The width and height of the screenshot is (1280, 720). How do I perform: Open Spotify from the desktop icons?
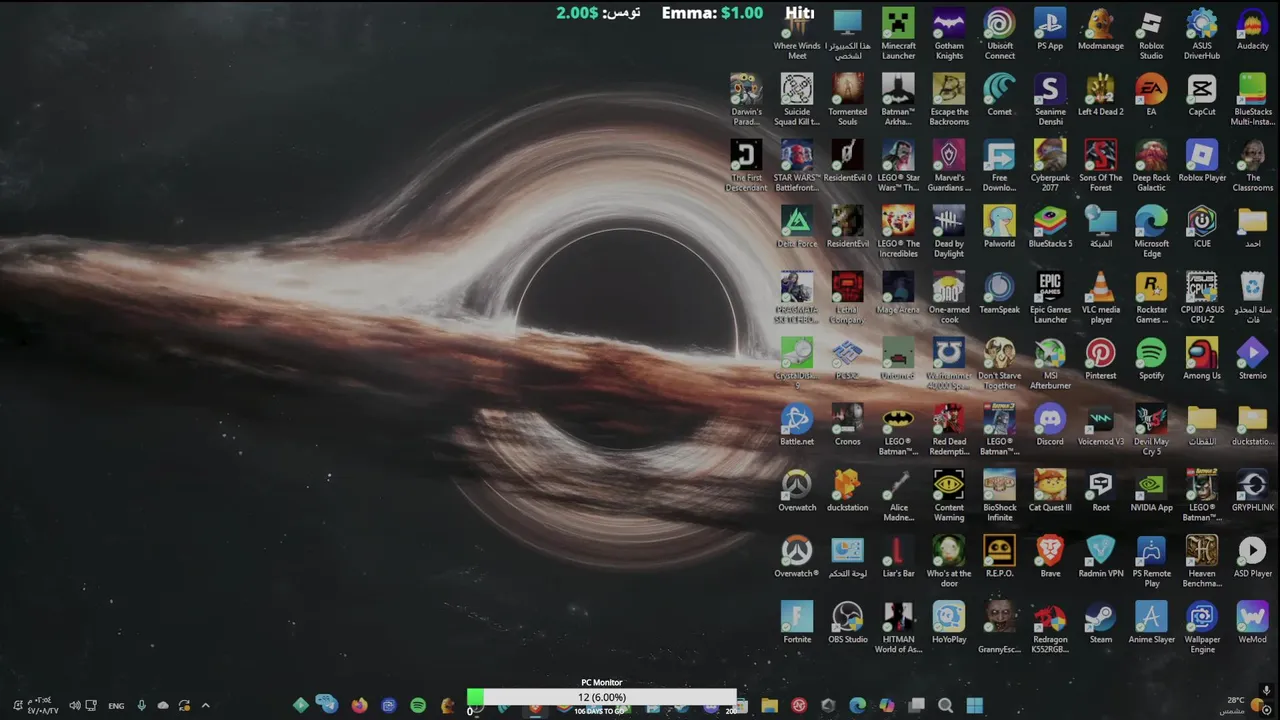pos(1151,359)
